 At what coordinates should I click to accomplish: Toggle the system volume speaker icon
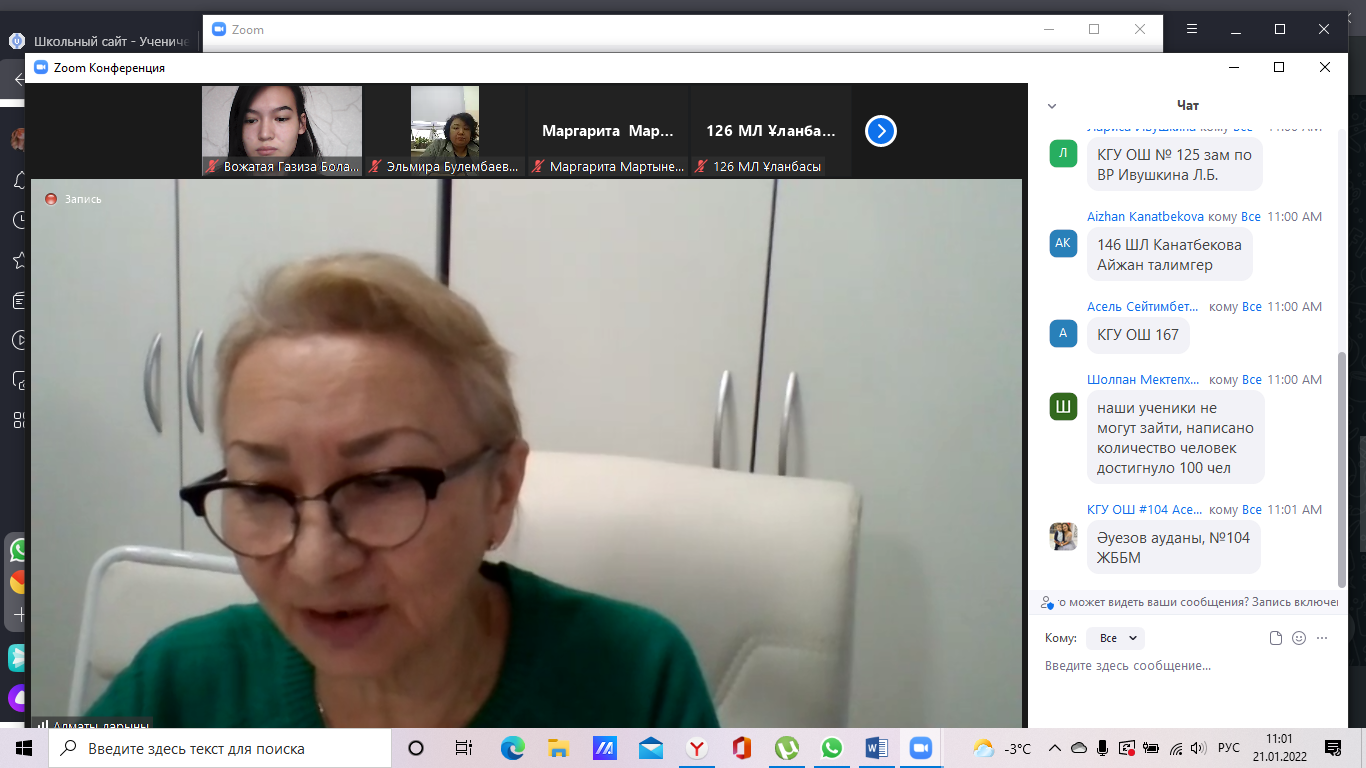[1200, 748]
